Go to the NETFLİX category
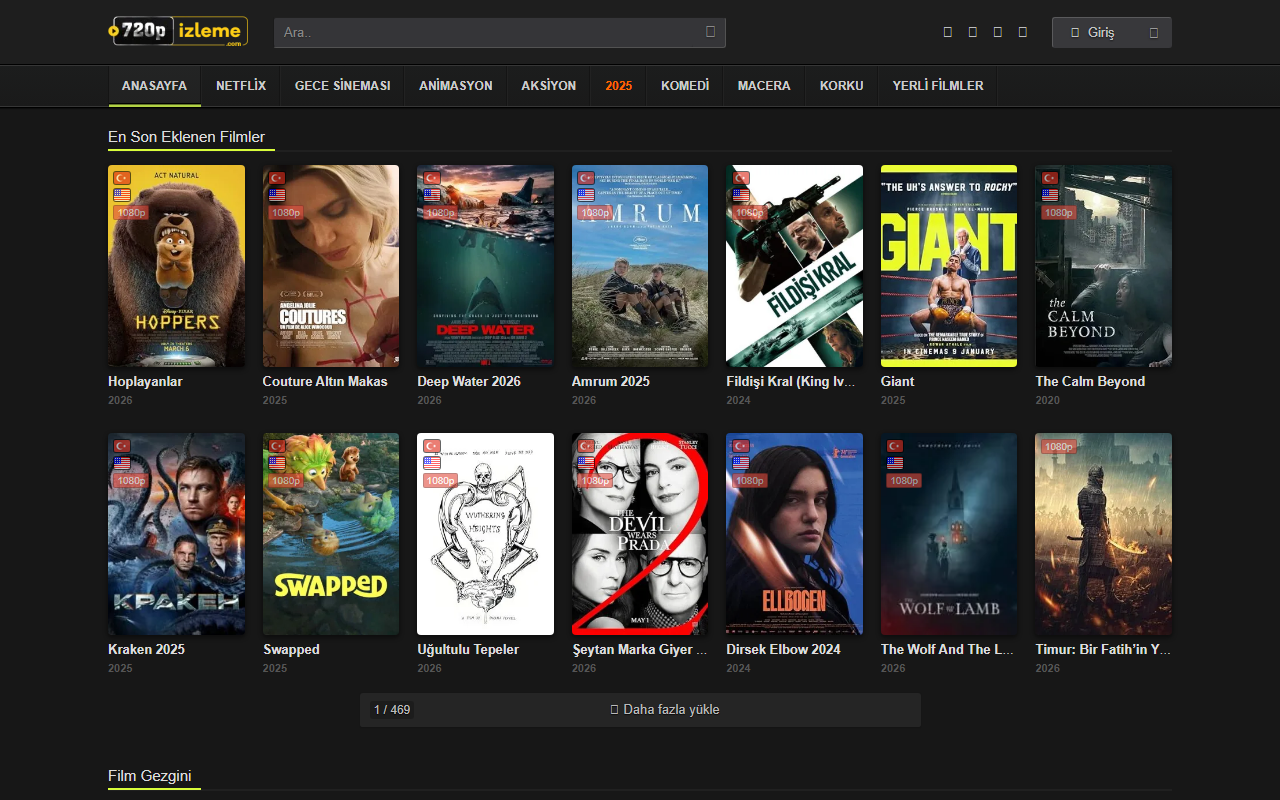The width and height of the screenshot is (1280, 800). point(241,86)
